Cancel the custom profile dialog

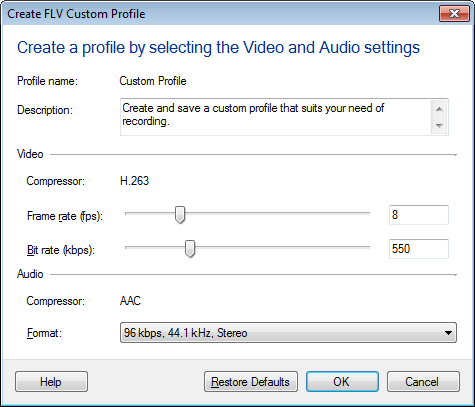coord(423,382)
